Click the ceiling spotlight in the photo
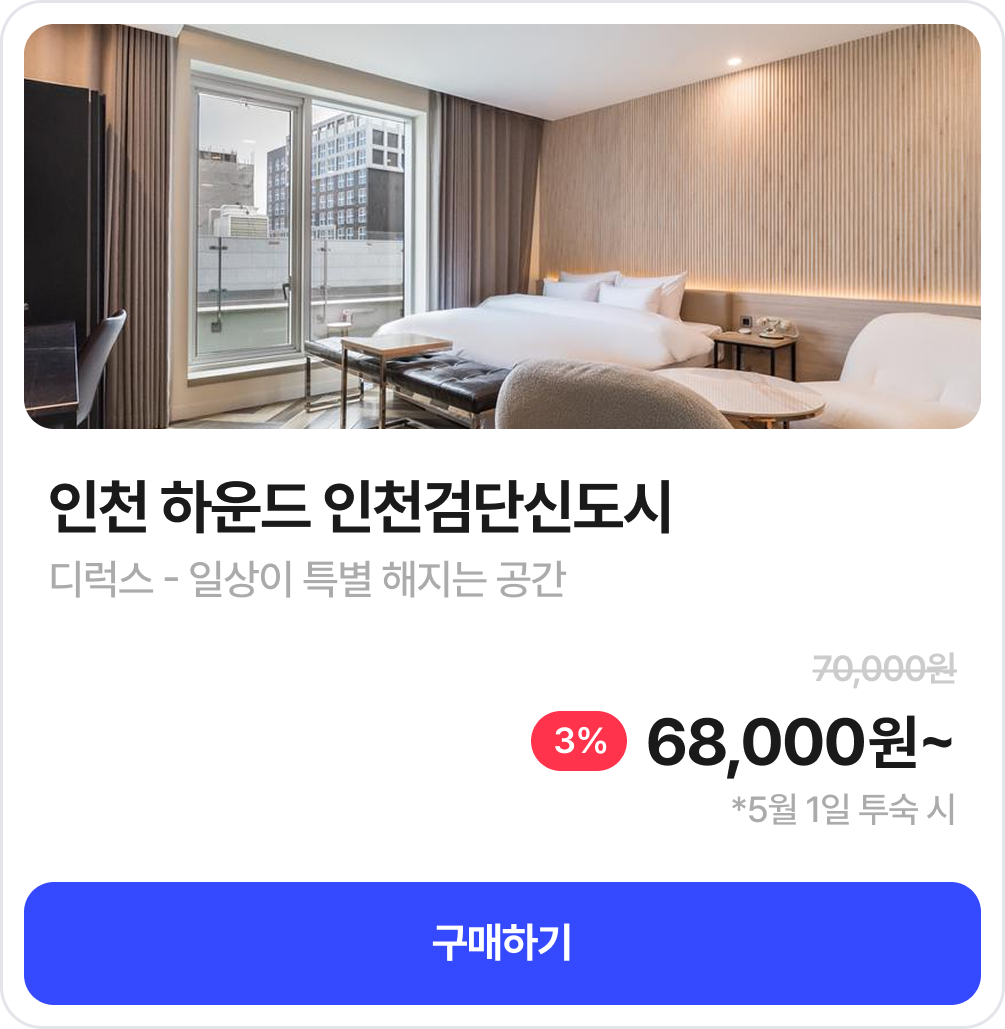Image resolution: width=1005 pixels, height=1029 pixels. click(734, 62)
